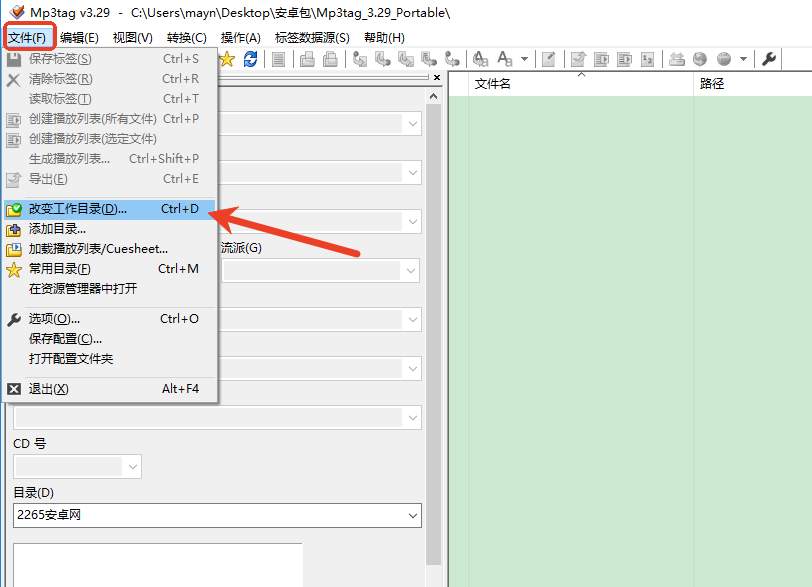Click the select all files list icon

point(279,60)
